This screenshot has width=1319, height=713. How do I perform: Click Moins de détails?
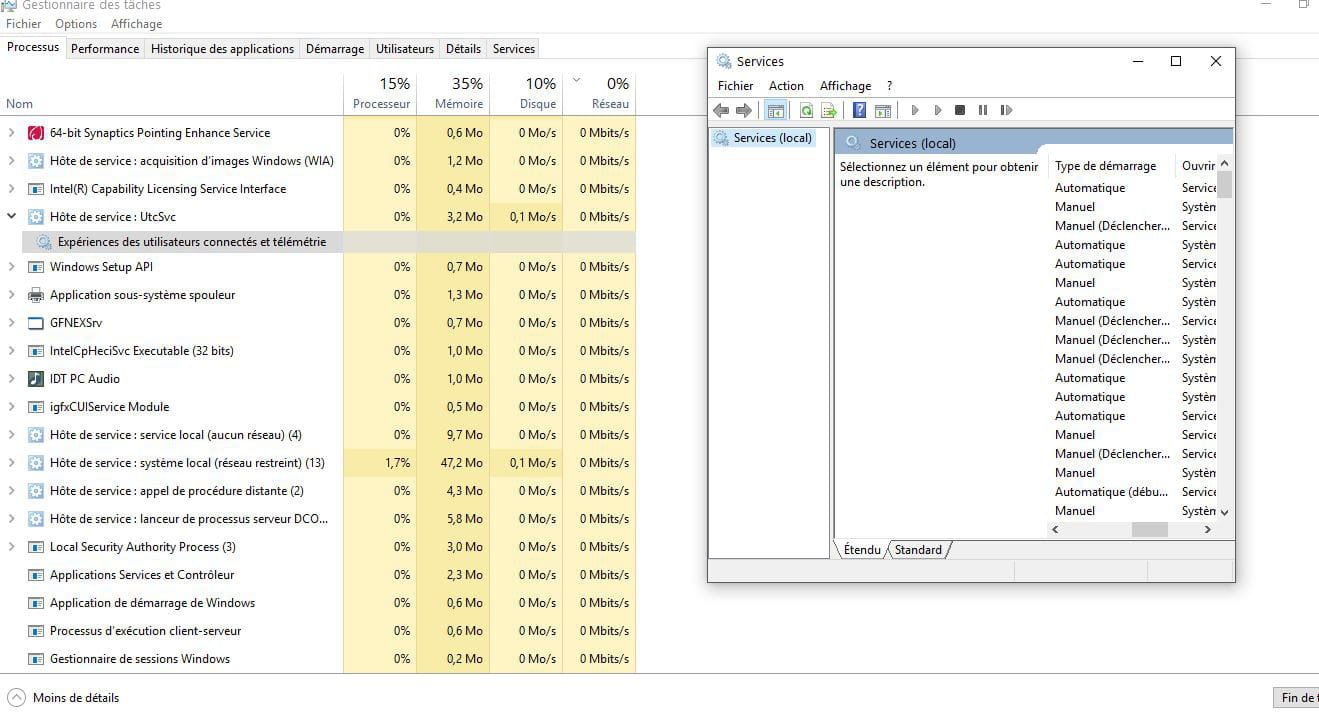tap(76, 698)
